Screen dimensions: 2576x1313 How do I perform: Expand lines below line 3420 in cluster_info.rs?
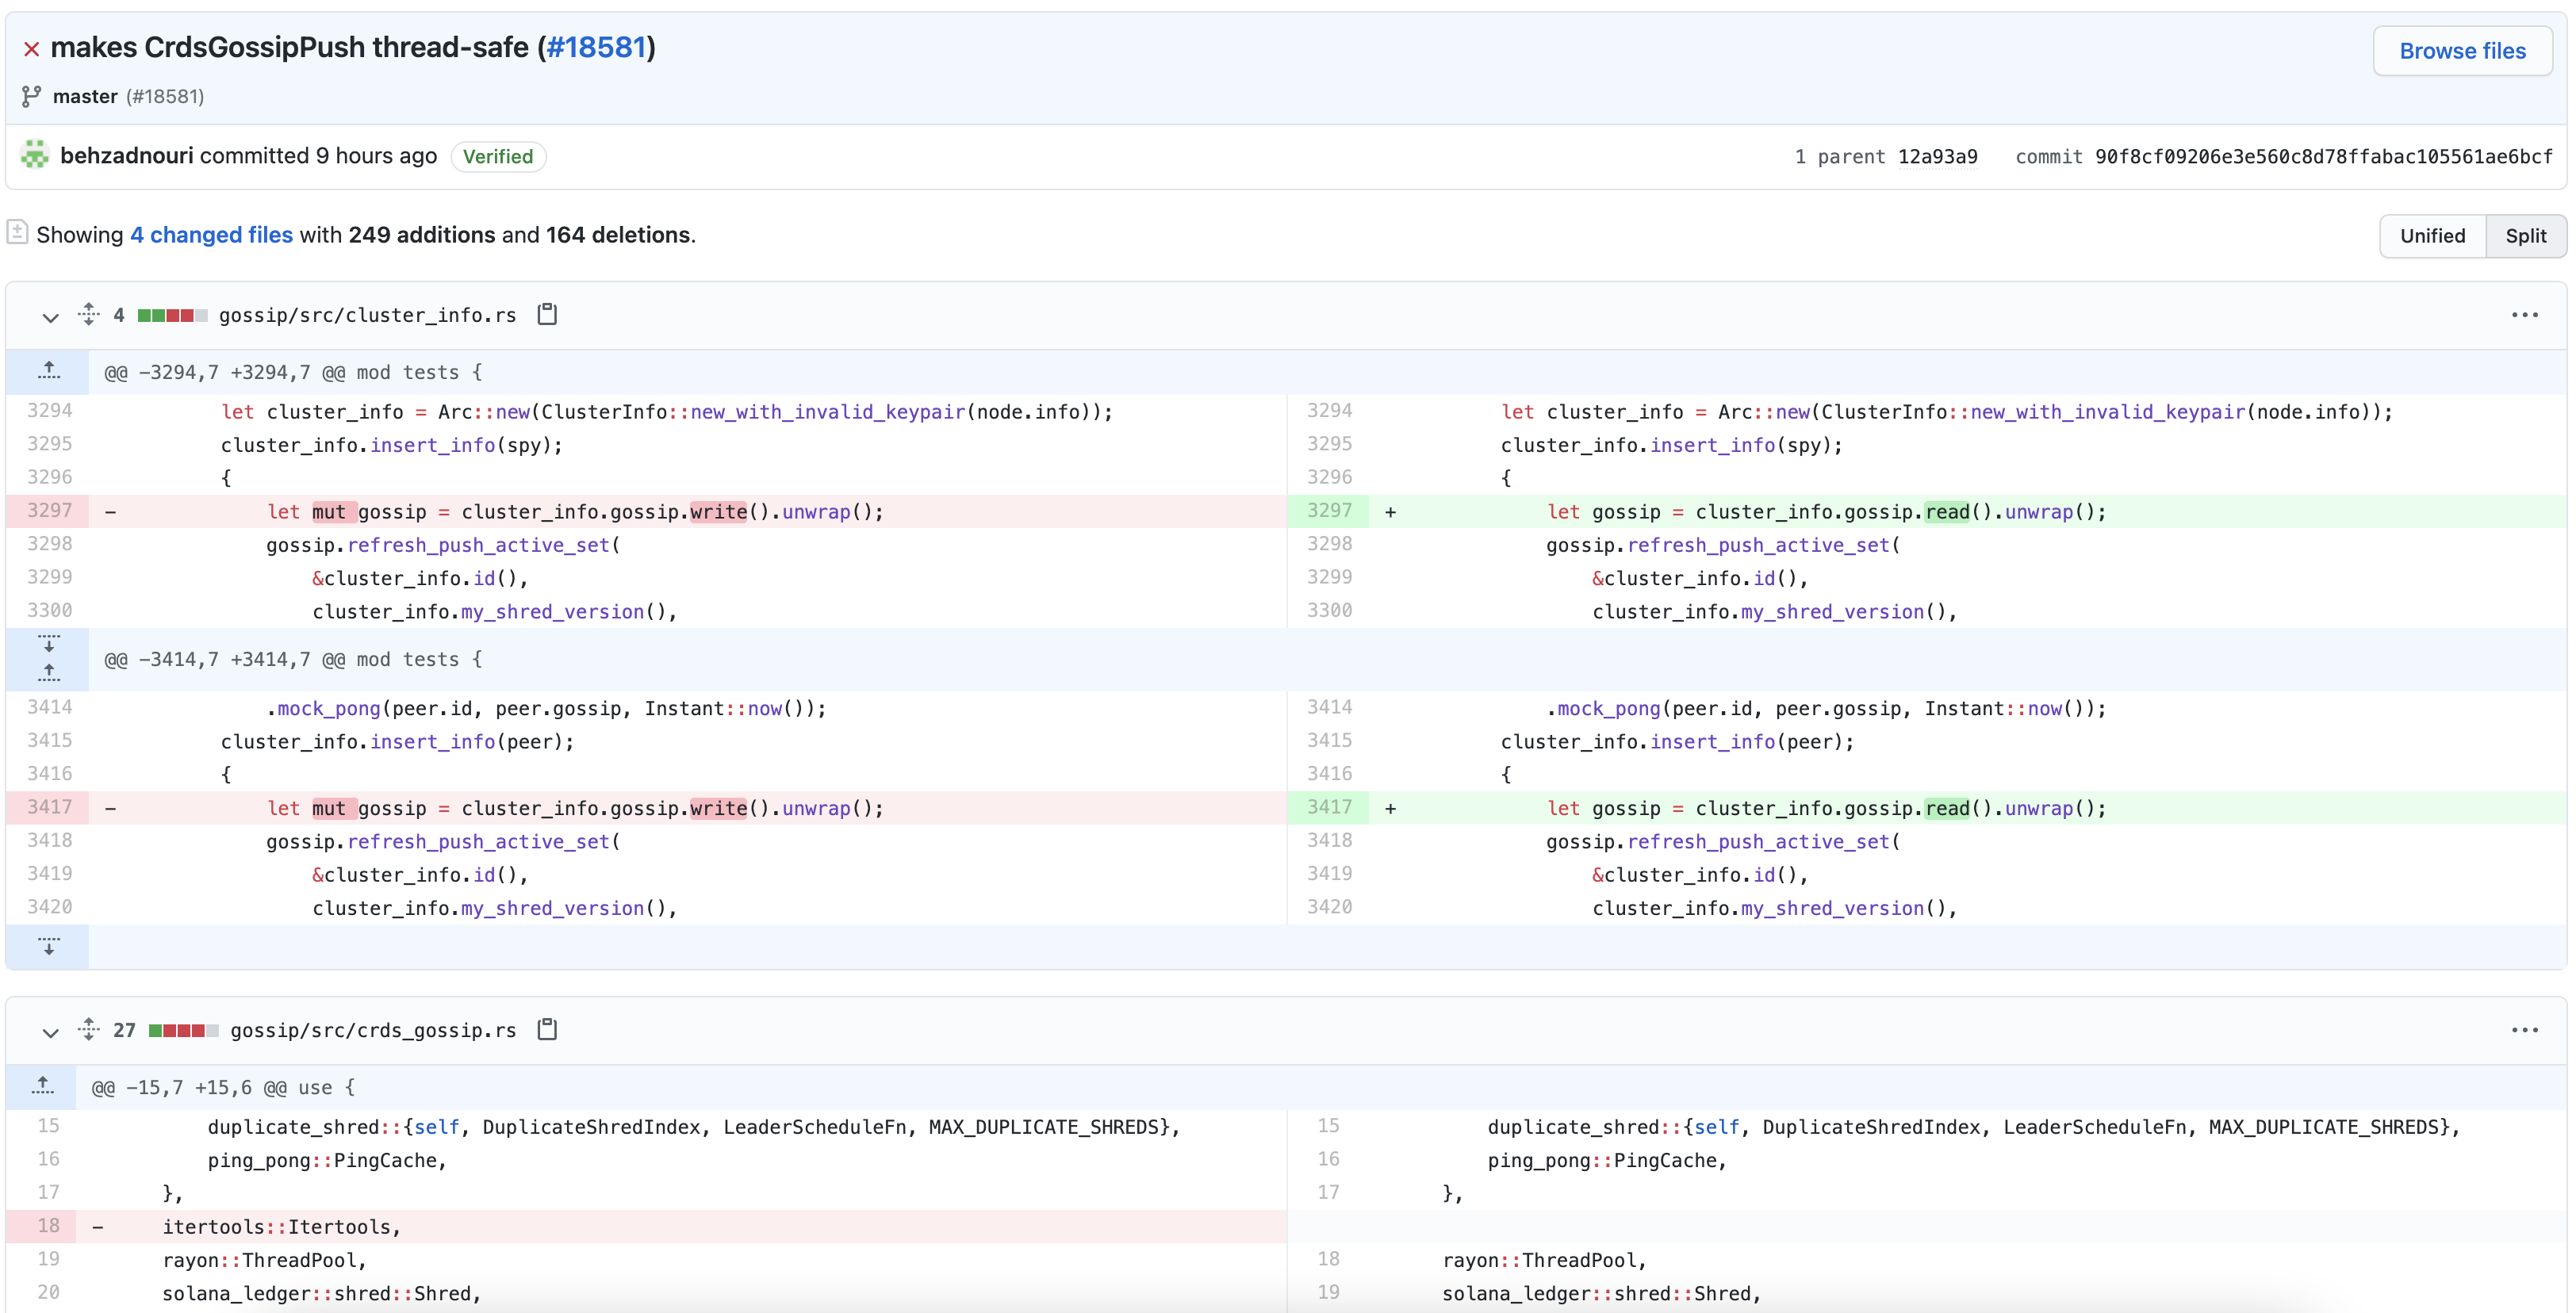coord(48,946)
